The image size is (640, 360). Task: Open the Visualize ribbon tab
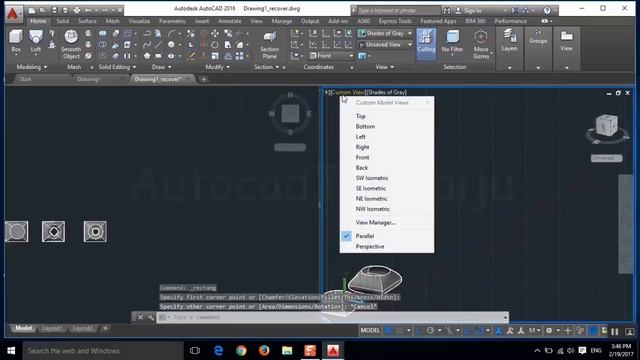[139, 21]
